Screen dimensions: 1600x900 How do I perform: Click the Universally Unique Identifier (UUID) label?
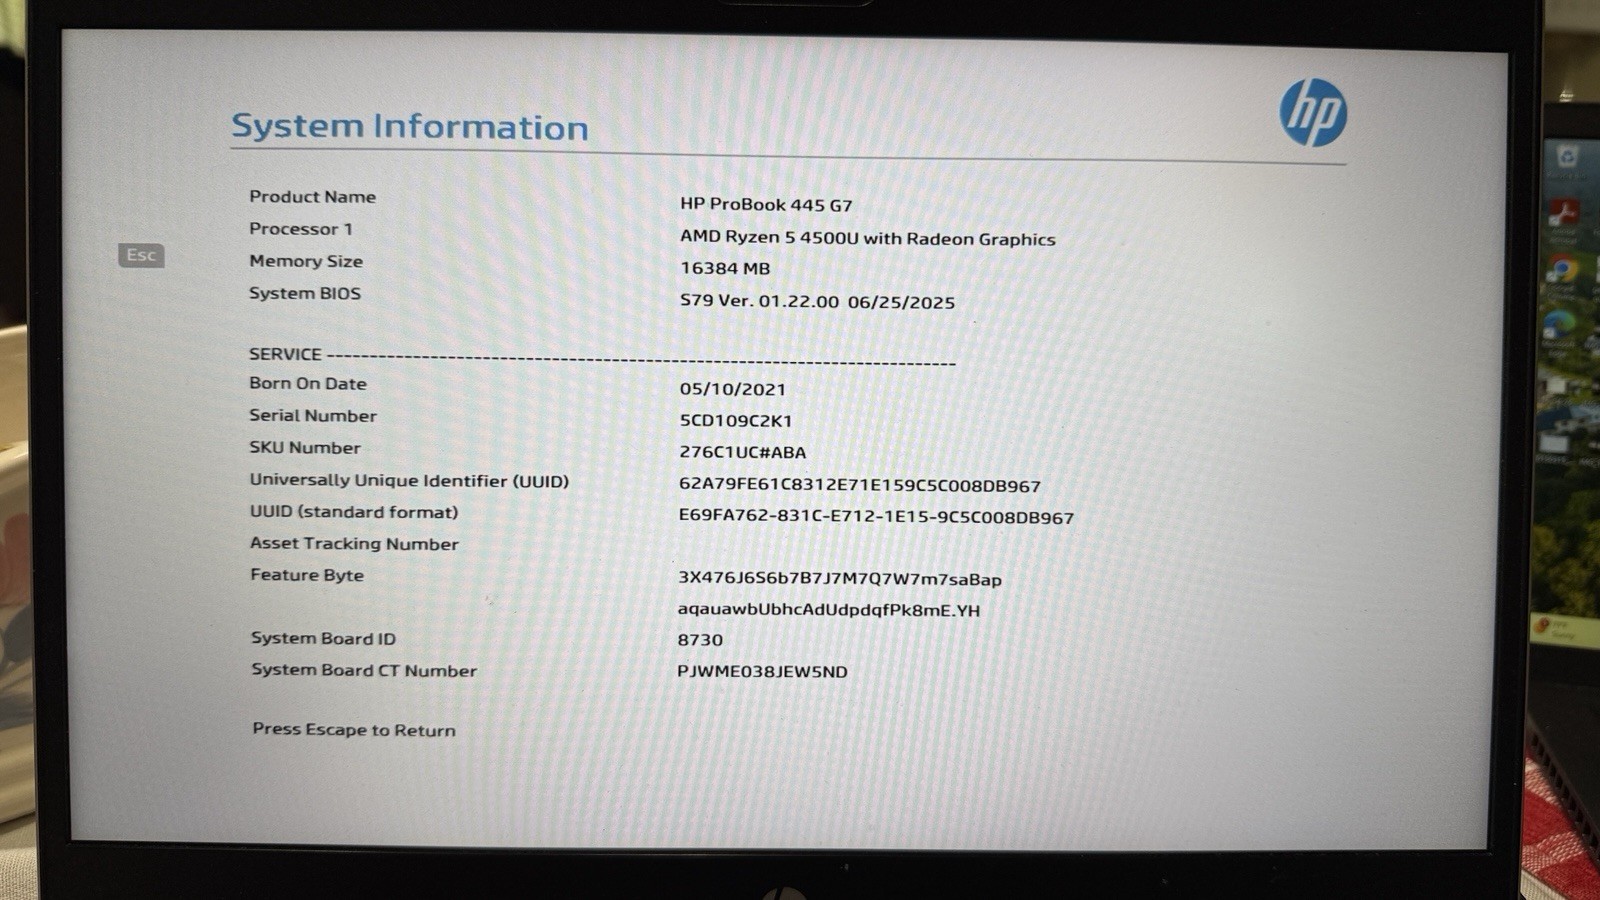click(x=409, y=480)
